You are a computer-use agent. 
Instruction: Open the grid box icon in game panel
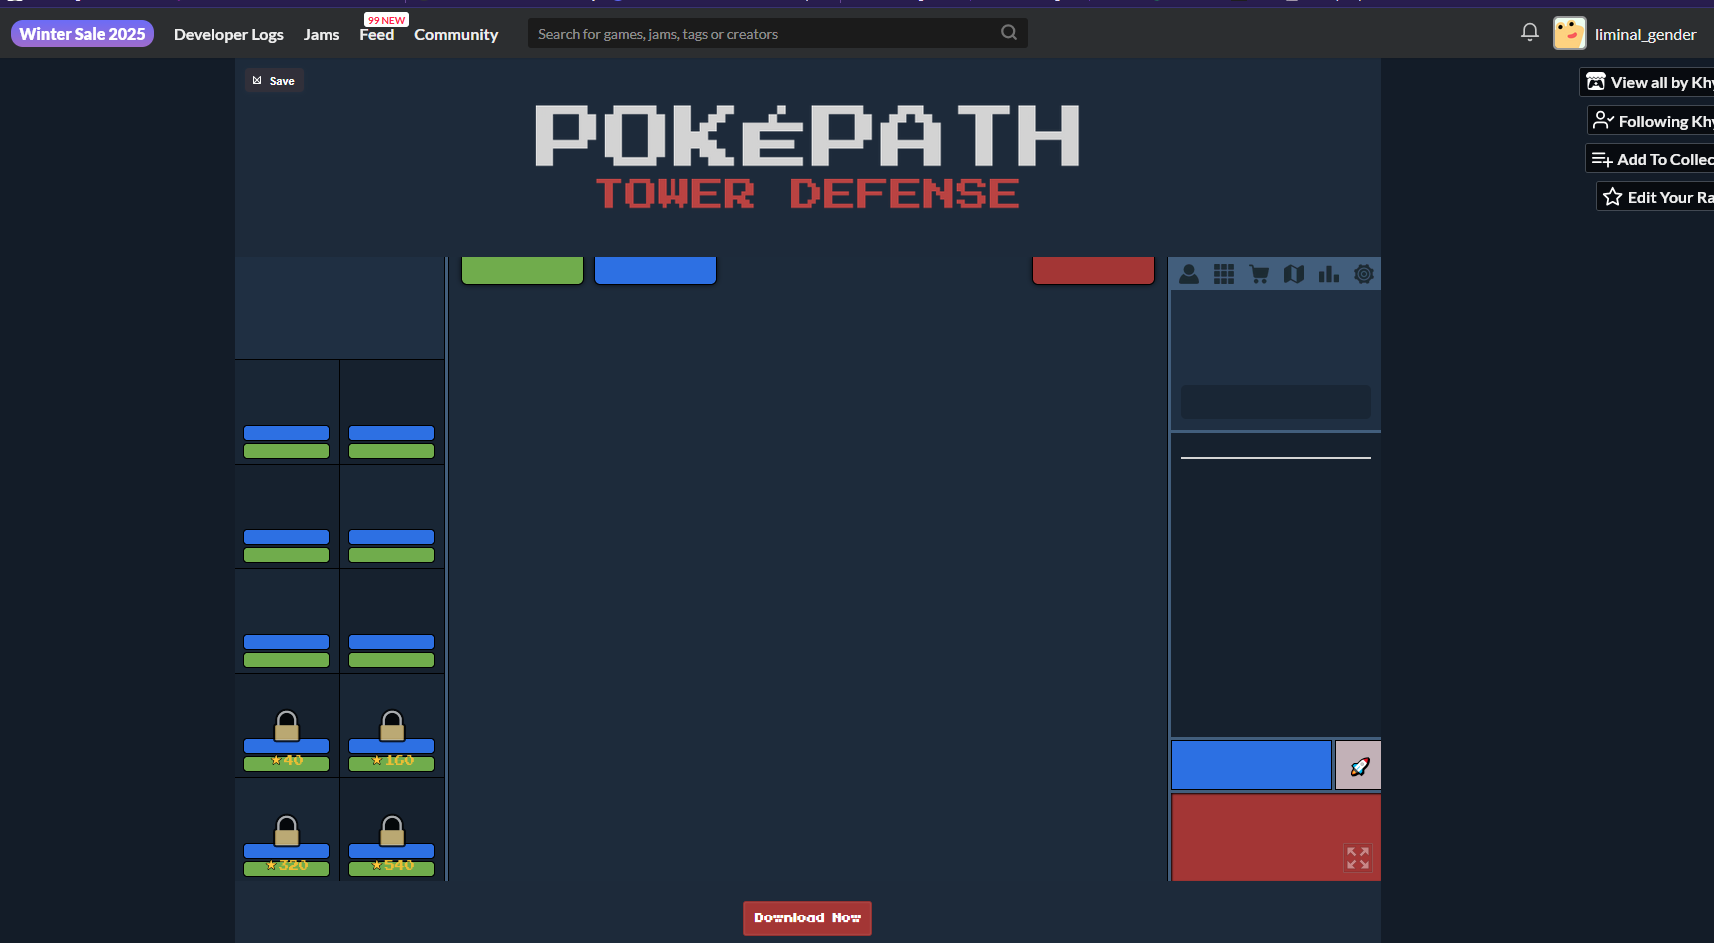1224,274
